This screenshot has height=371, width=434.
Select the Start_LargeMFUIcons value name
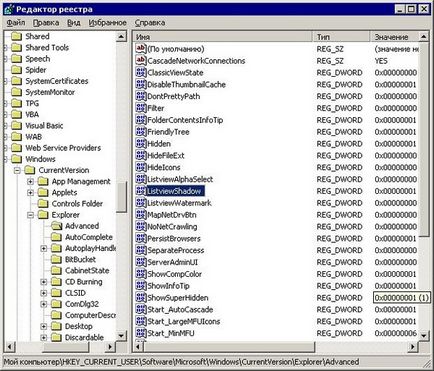[x=184, y=321]
